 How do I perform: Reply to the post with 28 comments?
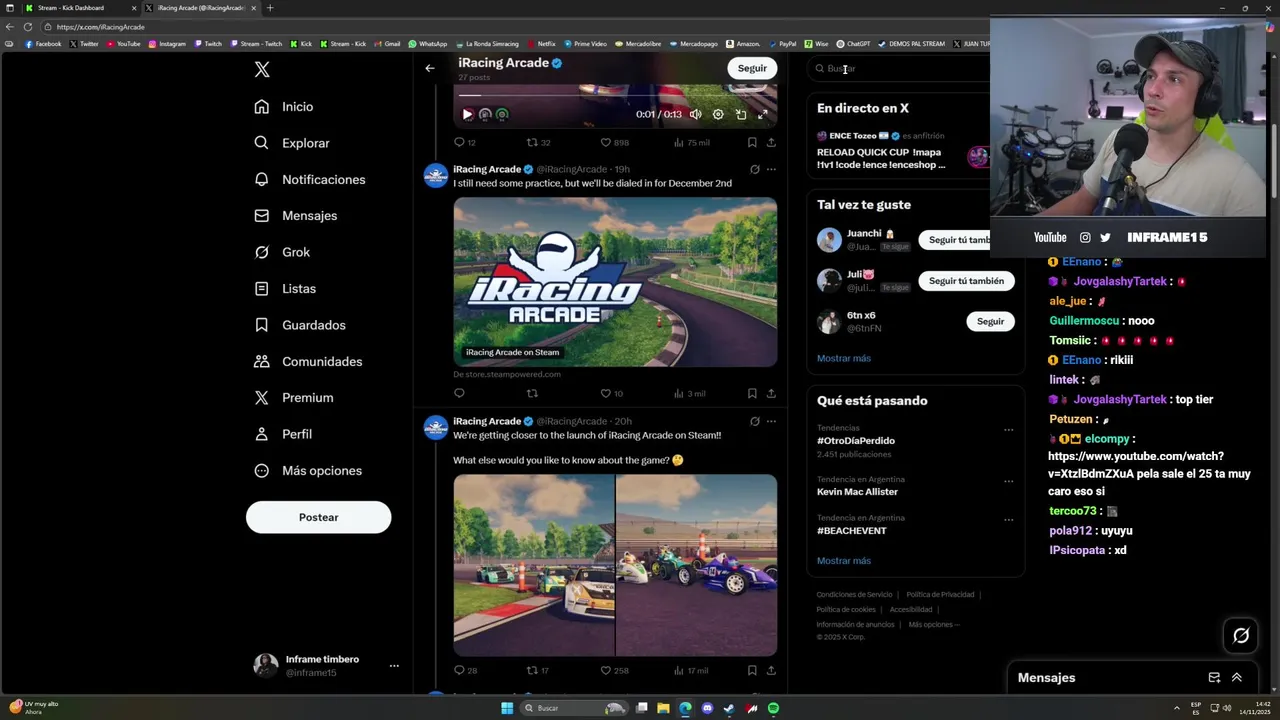465,670
